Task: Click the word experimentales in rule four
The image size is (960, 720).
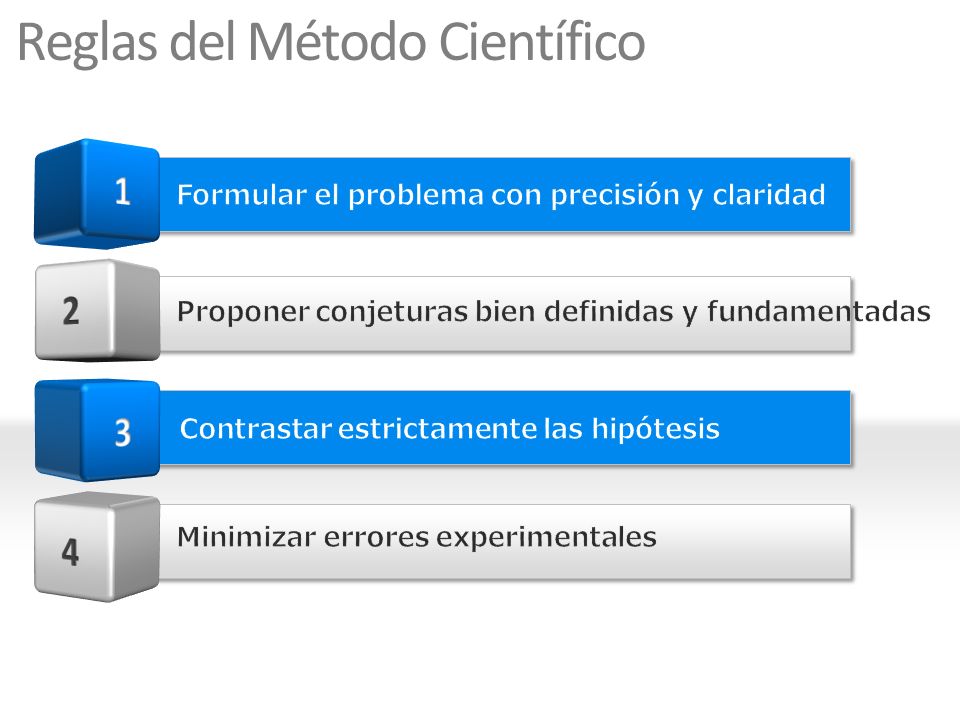Action: [x=546, y=538]
